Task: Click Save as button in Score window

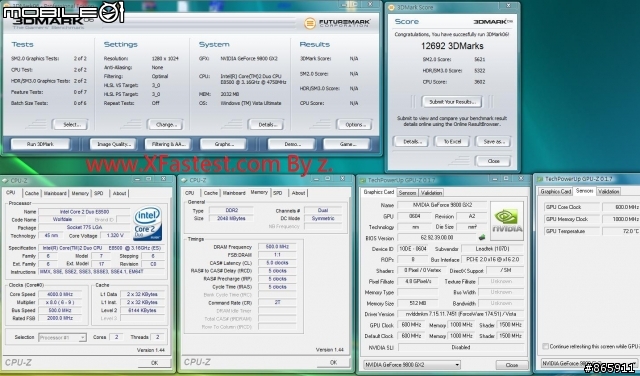Action: pyautogui.click(x=493, y=142)
